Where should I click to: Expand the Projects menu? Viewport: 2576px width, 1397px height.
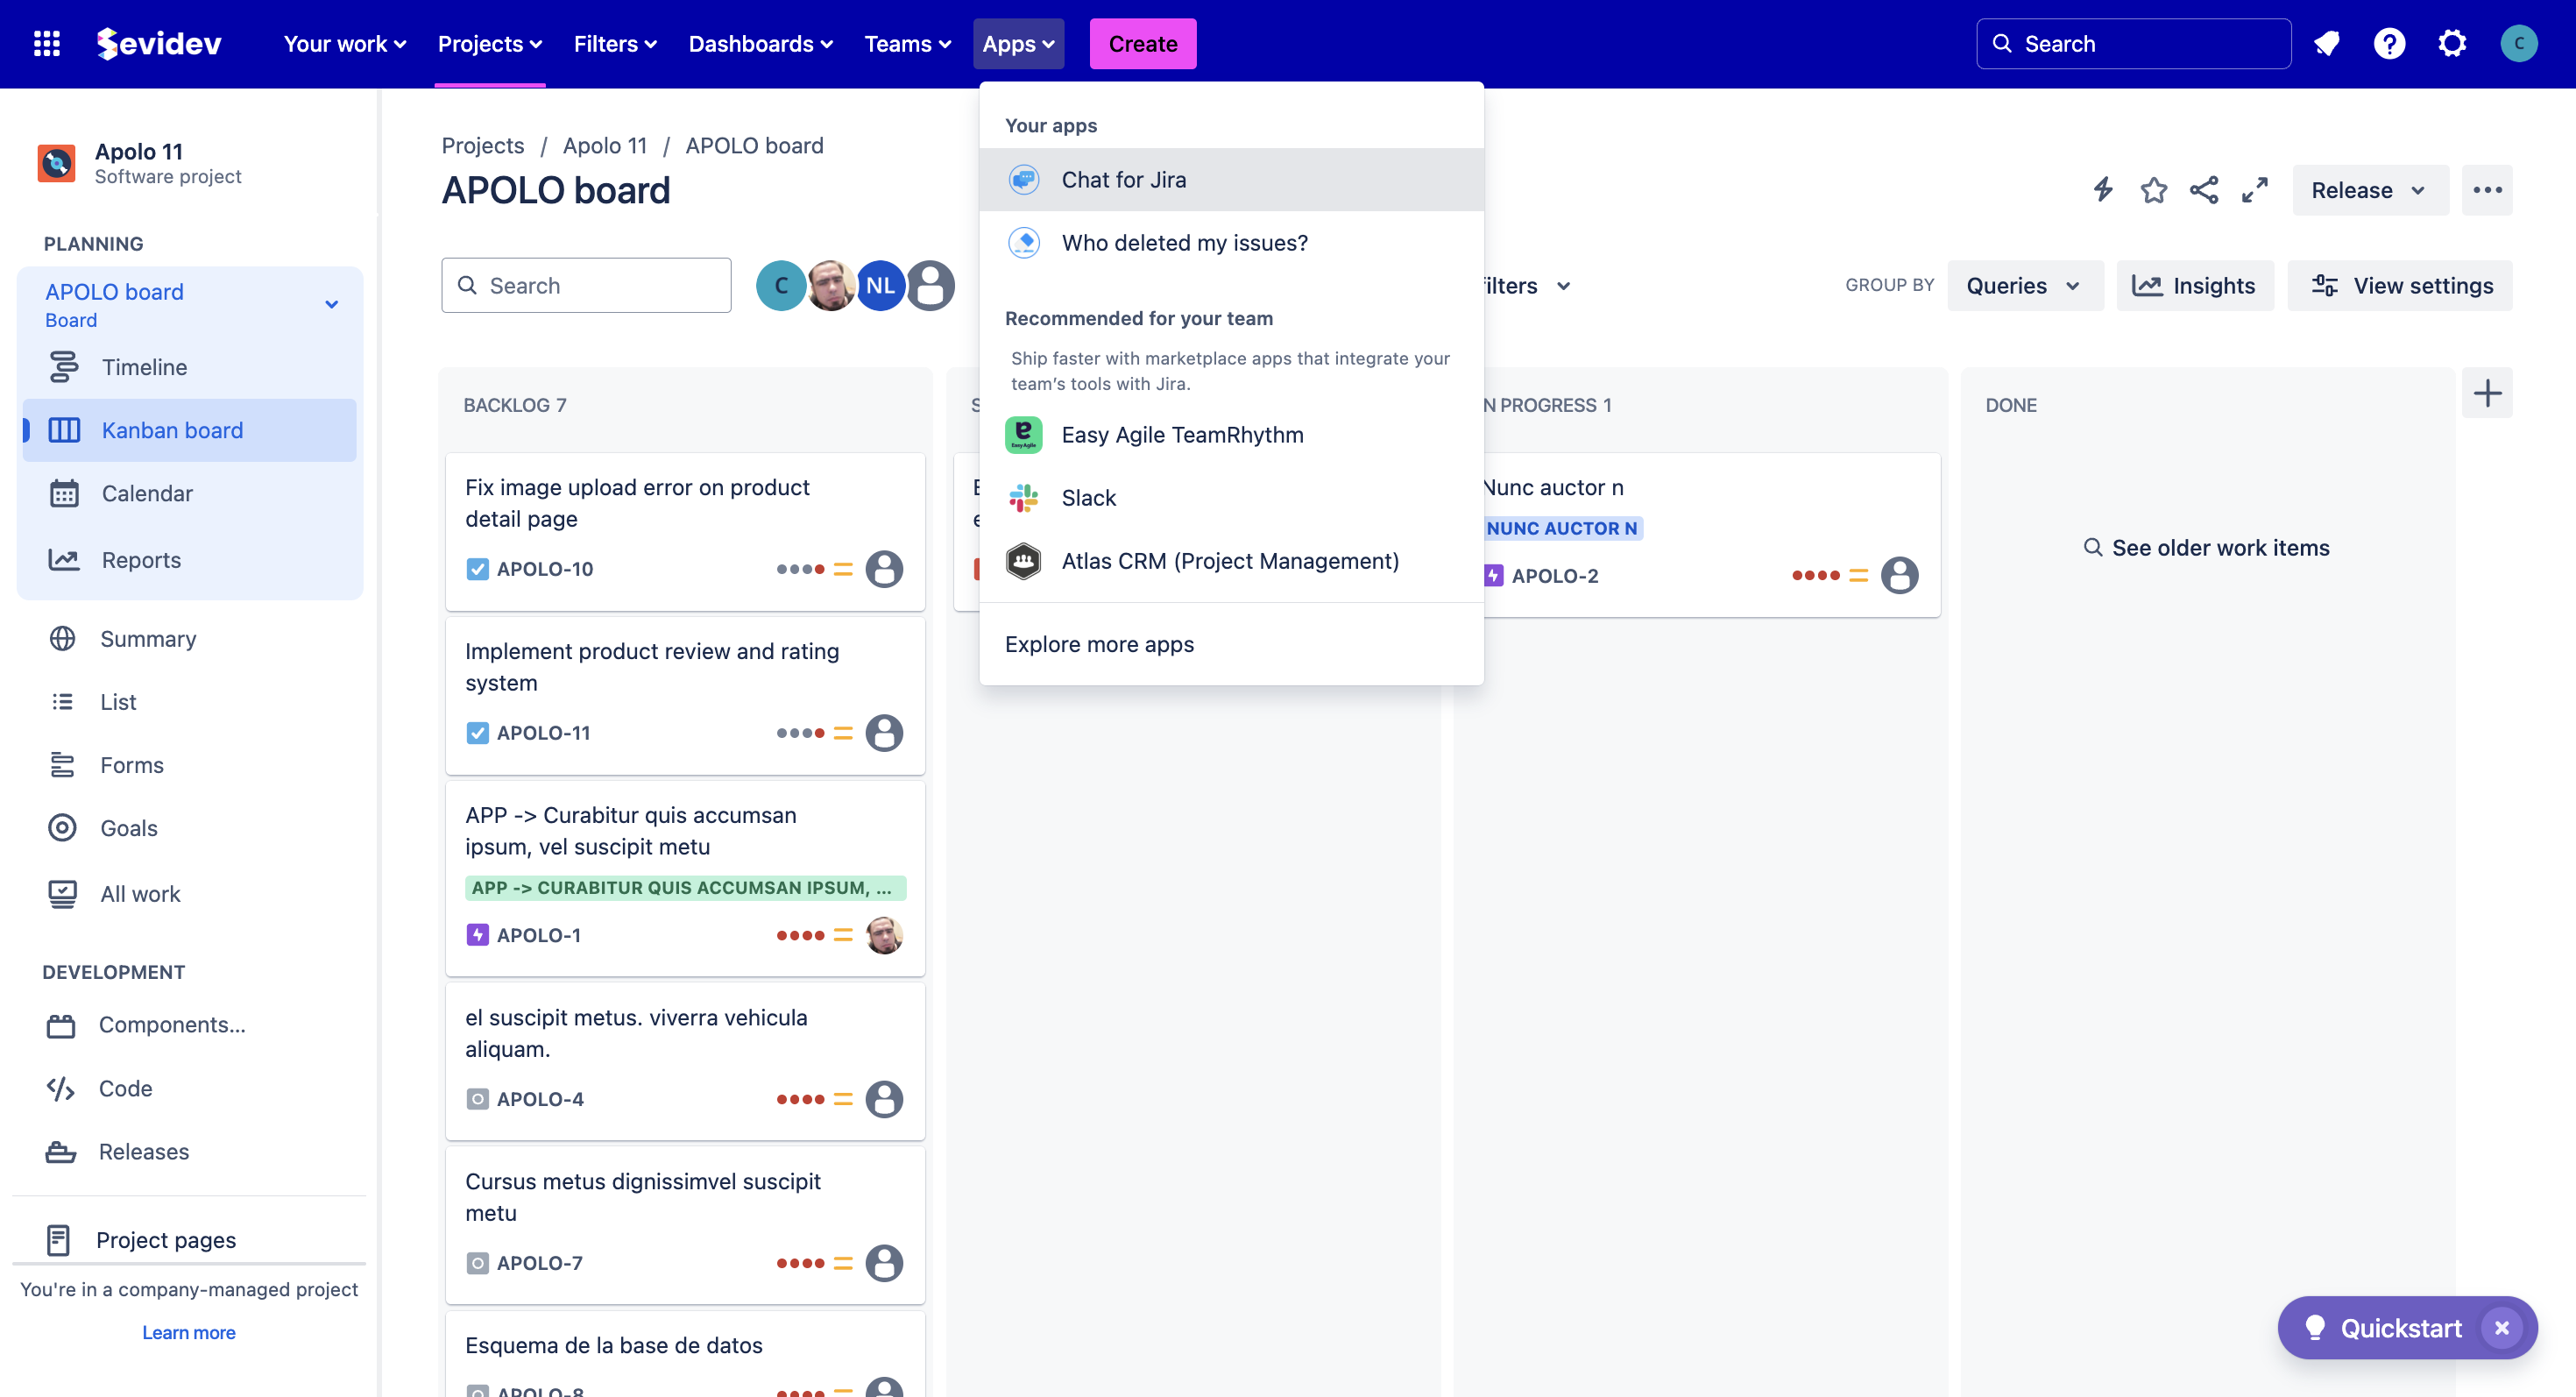coord(490,44)
